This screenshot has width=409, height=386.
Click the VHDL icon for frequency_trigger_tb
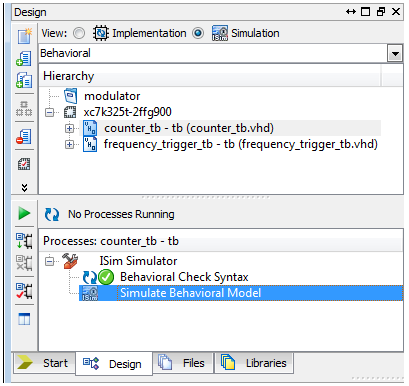[x=90, y=144]
